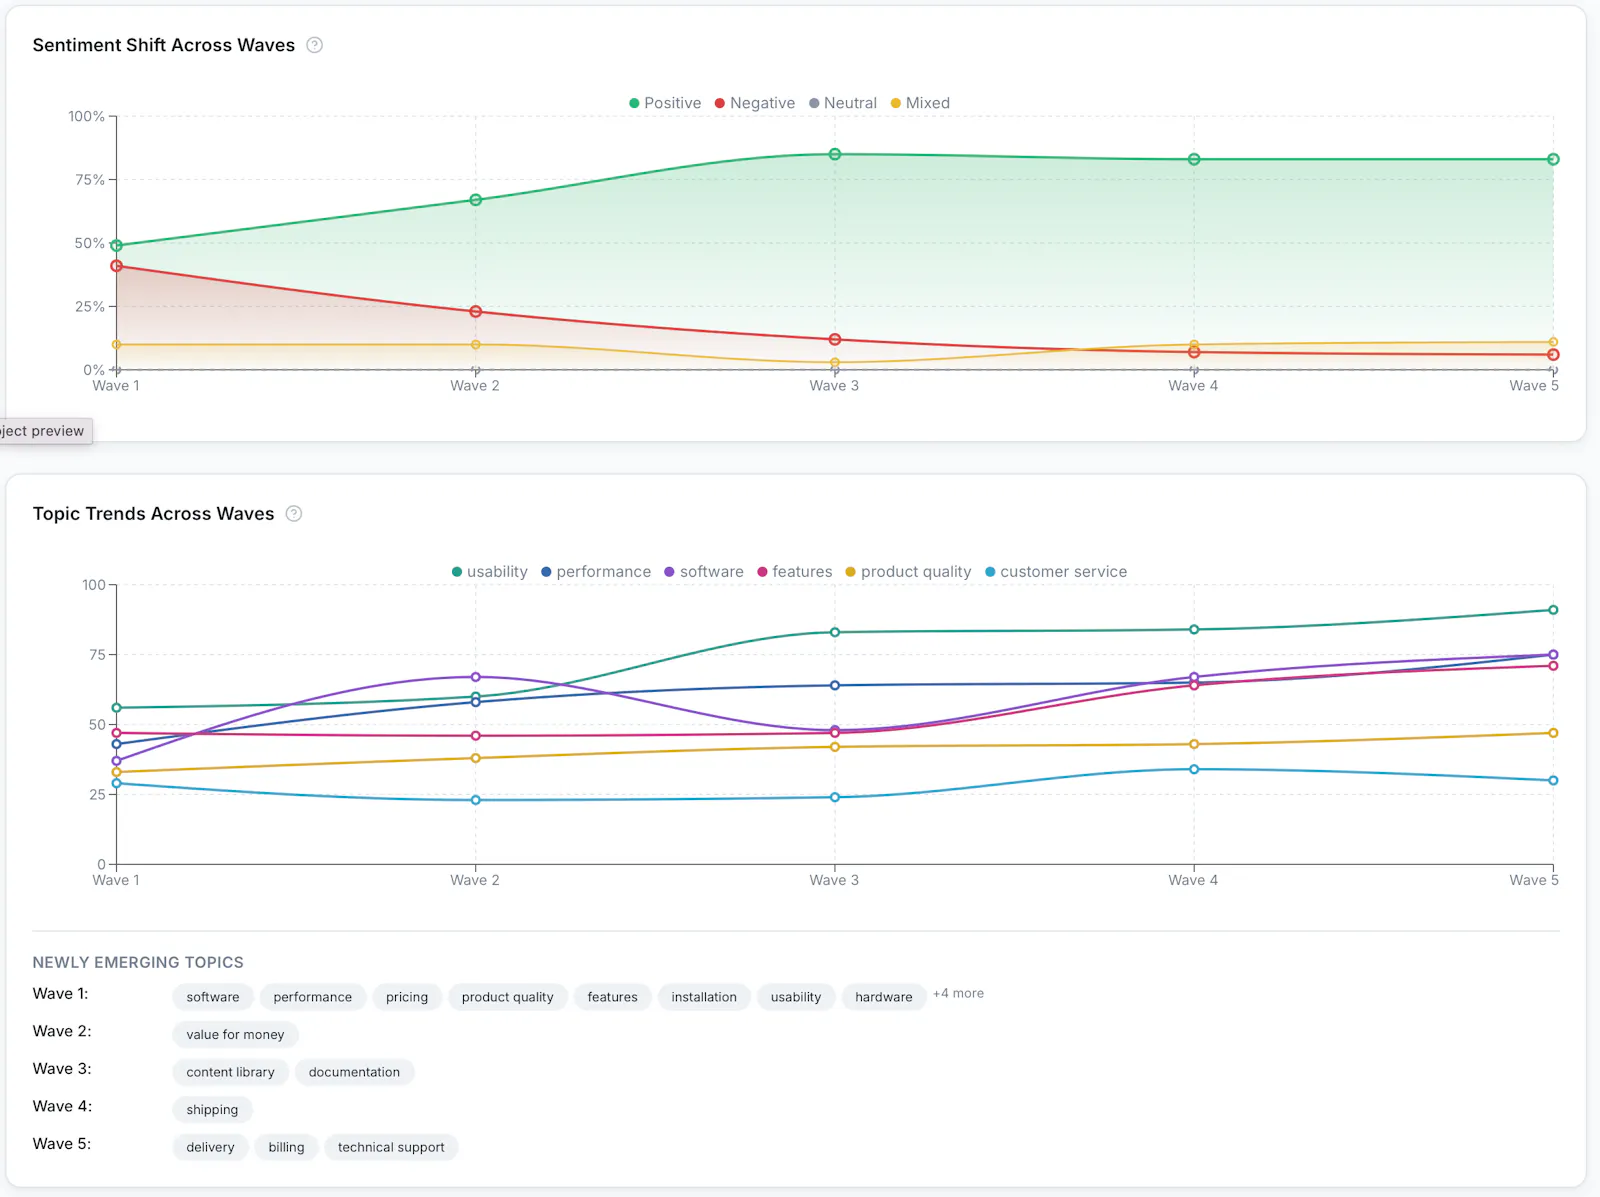Select the usability chip in Wave 1 topics
1600x1197 pixels.
coord(796,997)
